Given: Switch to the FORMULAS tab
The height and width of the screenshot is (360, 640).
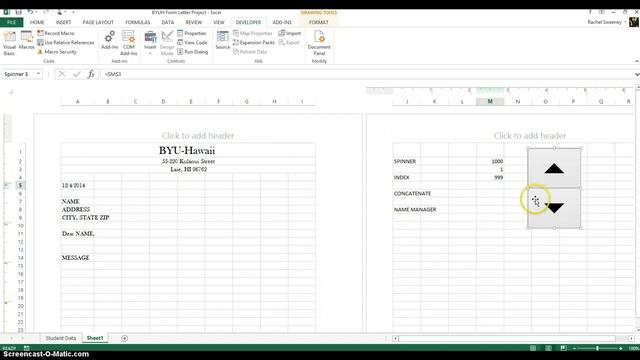Looking at the screenshot, I should [x=138, y=22].
